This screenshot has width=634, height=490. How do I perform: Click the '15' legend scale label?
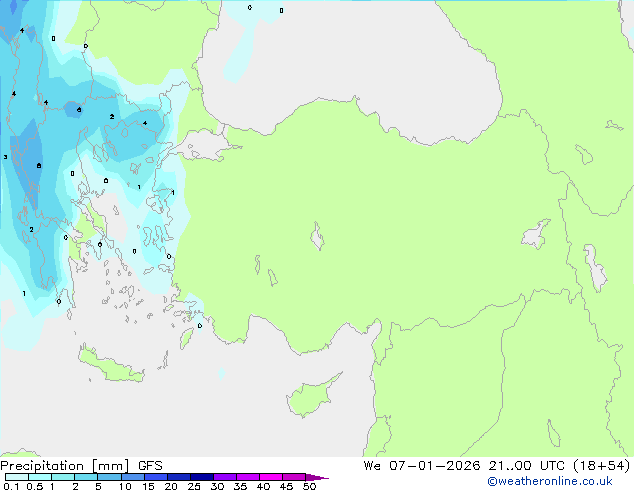148,486
